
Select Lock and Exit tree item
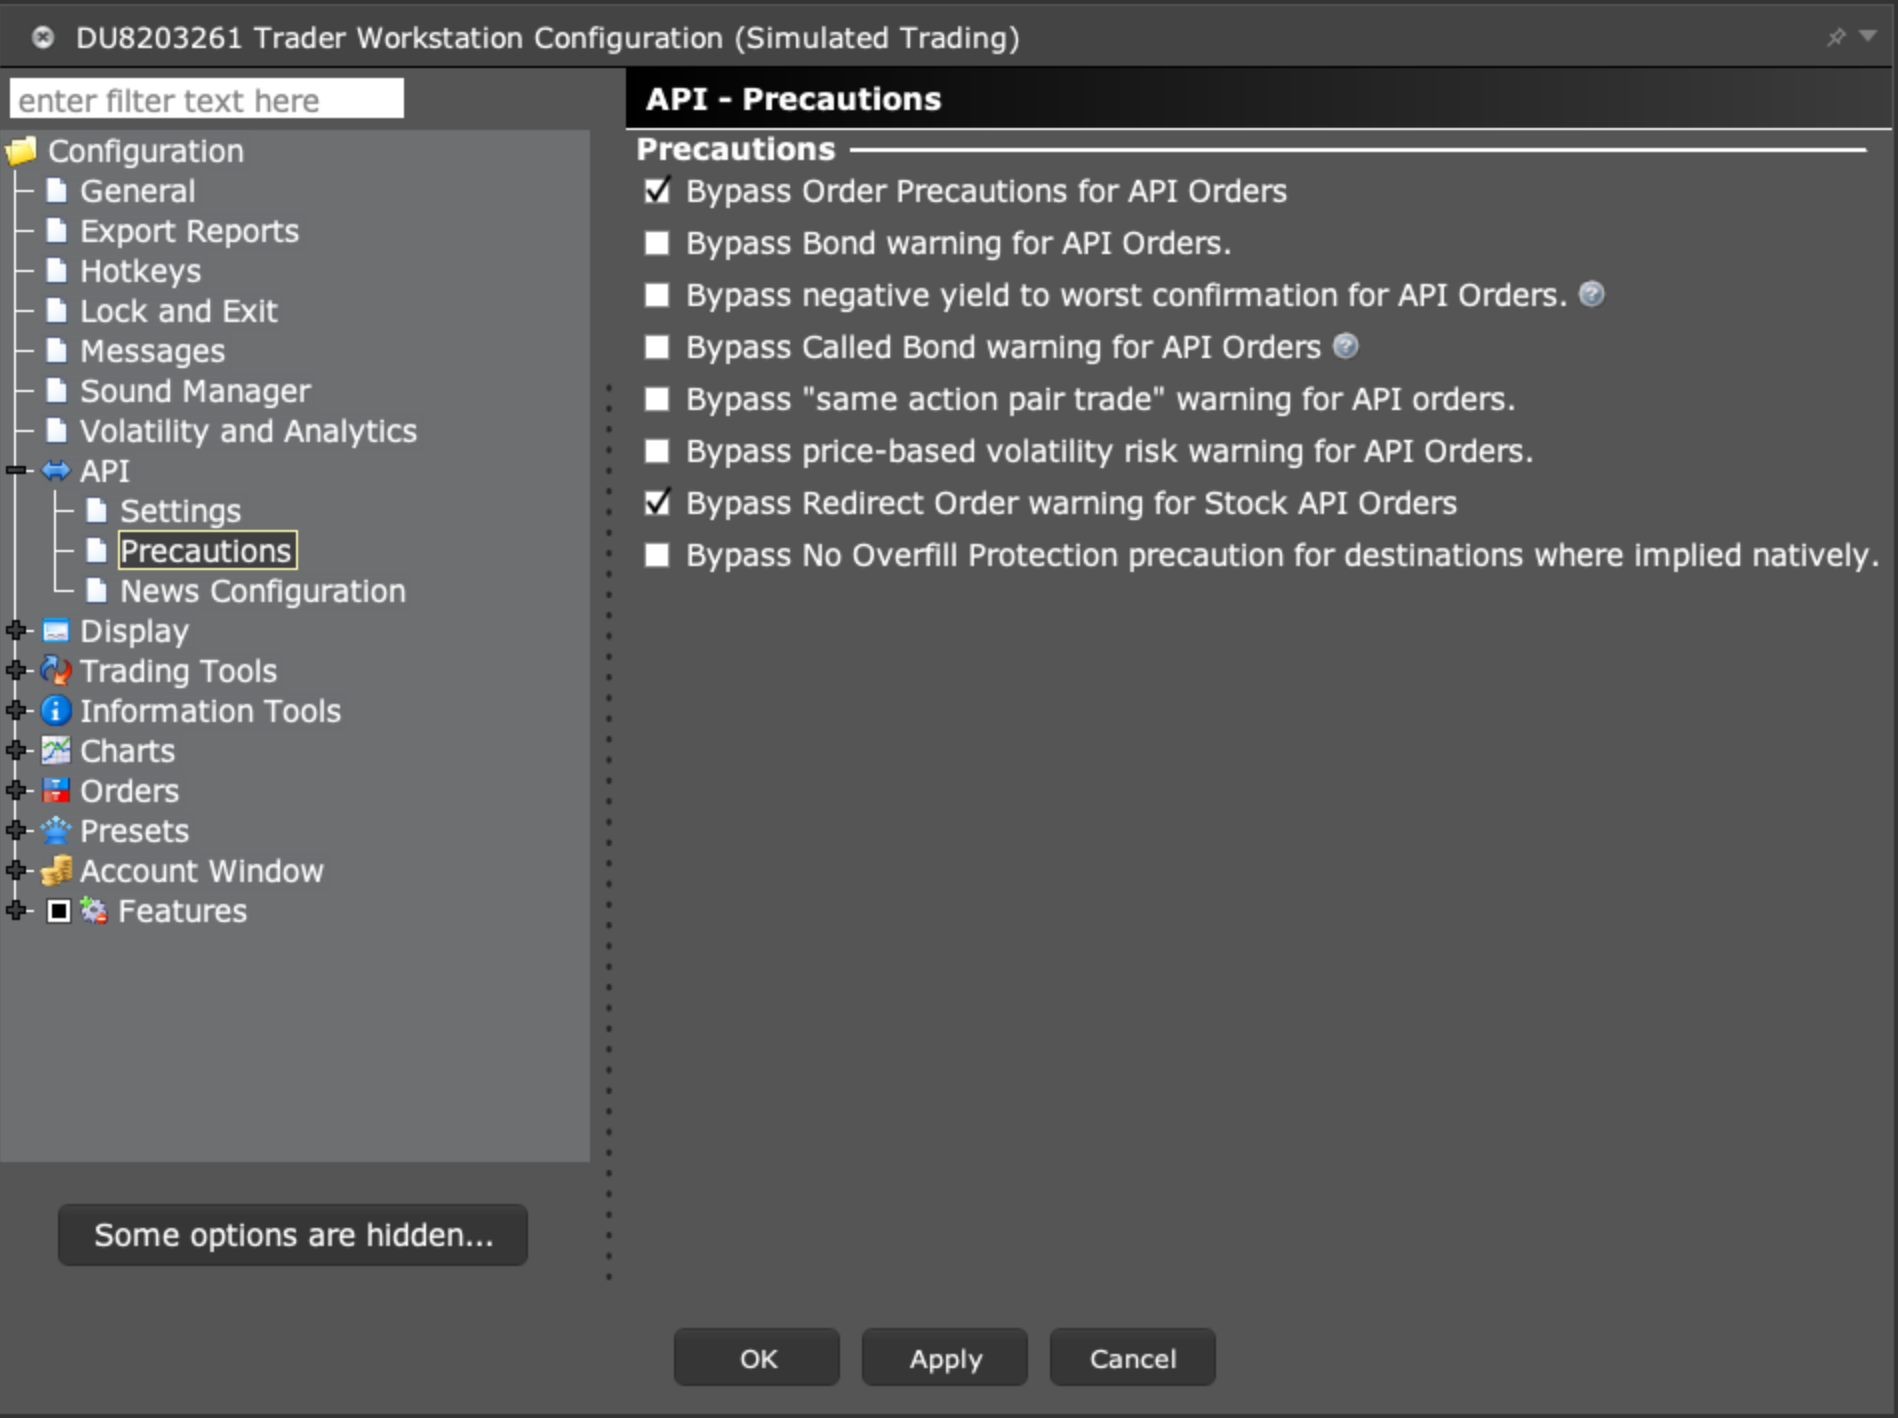pyautogui.click(x=178, y=311)
